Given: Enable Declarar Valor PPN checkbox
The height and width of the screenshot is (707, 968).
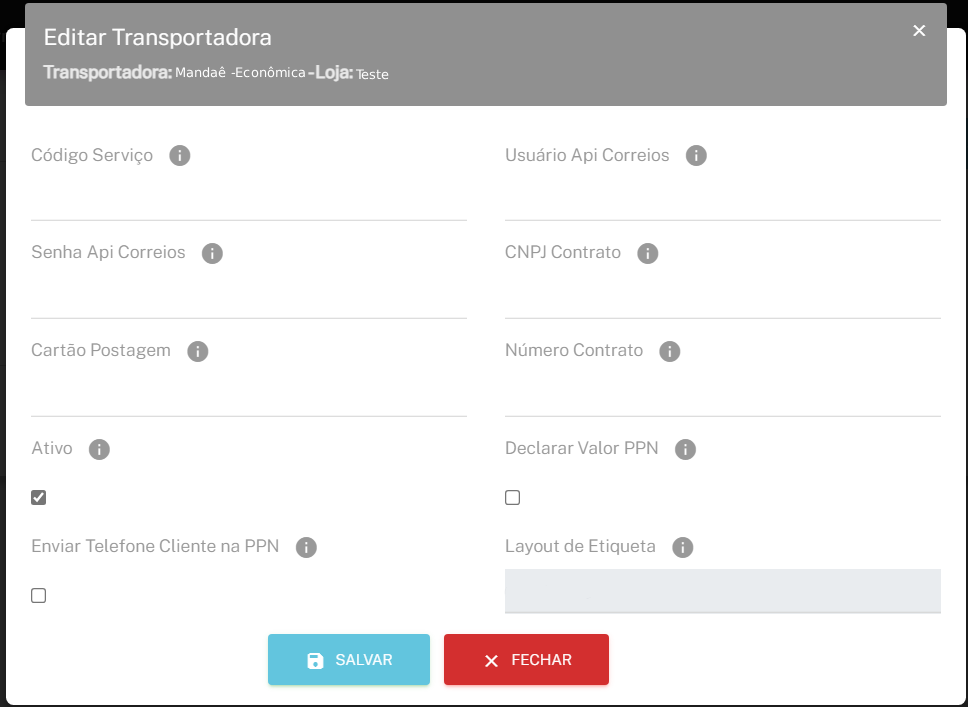Looking at the screenshot, I should [513, 498].
